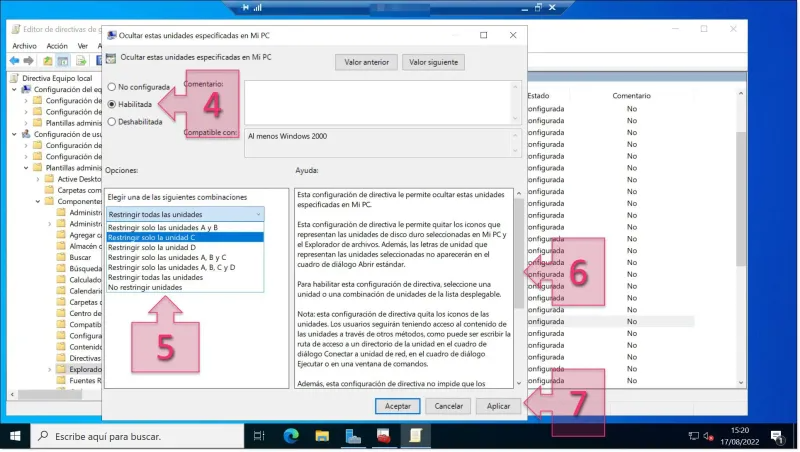This screenshot has height=452, width=800.
Task: Collapse the Componentes tree node
Action: [38, 202]
